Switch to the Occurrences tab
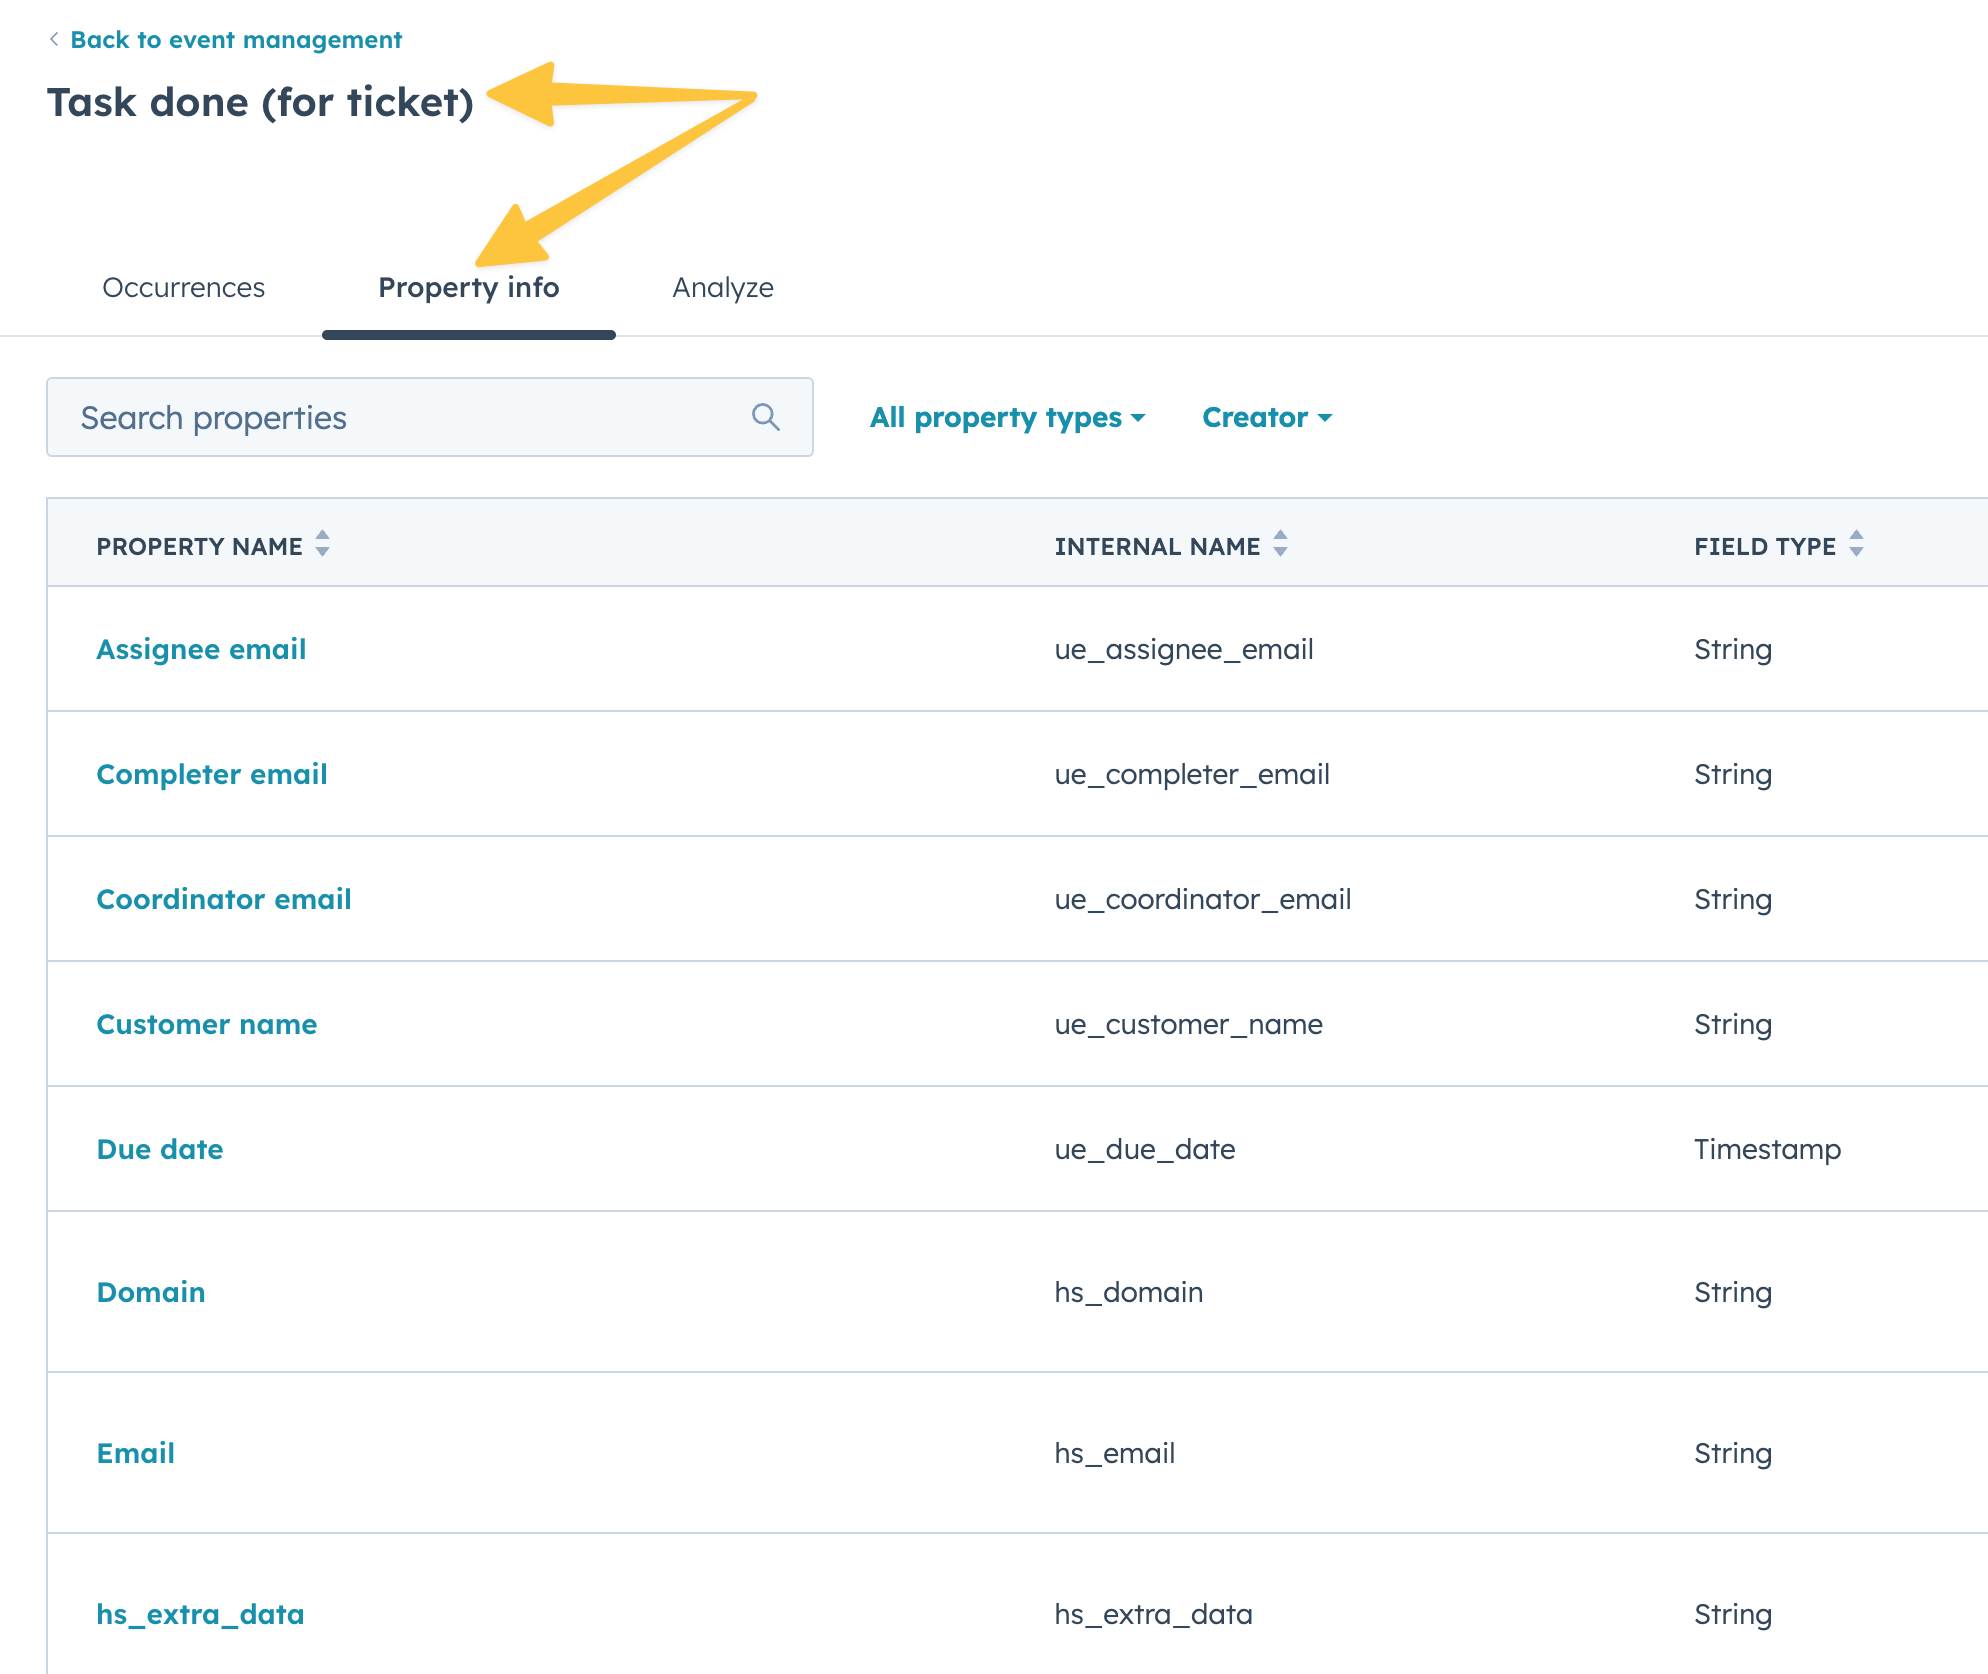This screenshot has width=1988, height=1674. [183, 288]
